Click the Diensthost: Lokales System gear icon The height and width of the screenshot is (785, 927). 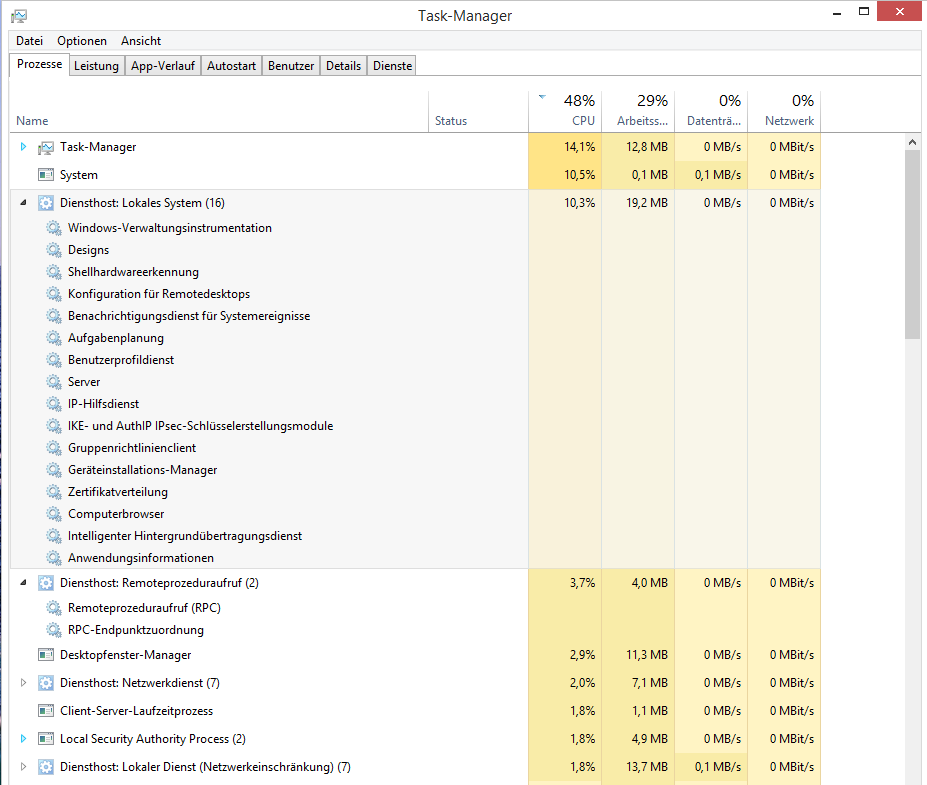pos(46,203)
